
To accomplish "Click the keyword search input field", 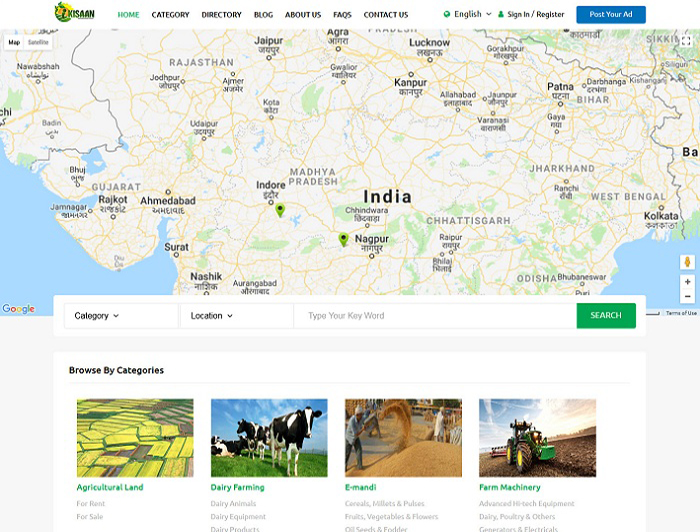I will 434,316.
